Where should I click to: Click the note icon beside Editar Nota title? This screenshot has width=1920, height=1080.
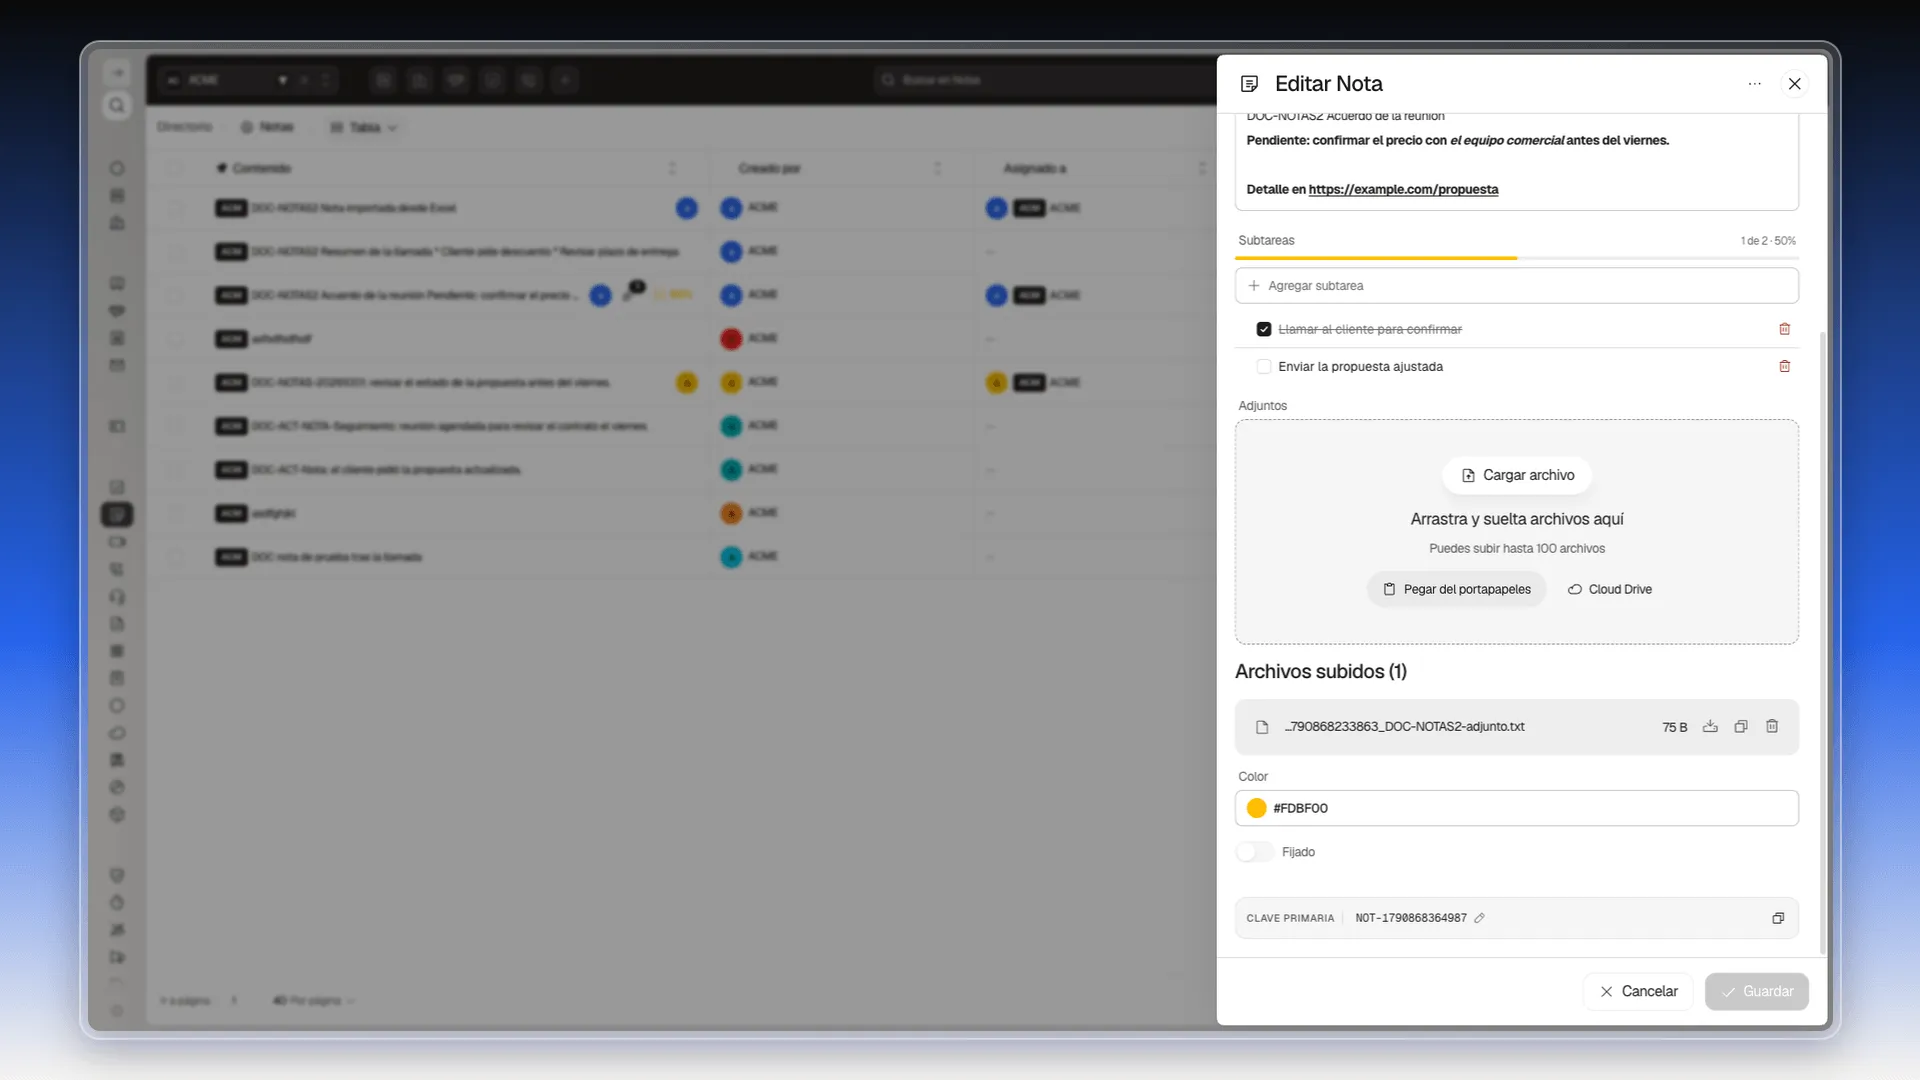[1249, 84]
